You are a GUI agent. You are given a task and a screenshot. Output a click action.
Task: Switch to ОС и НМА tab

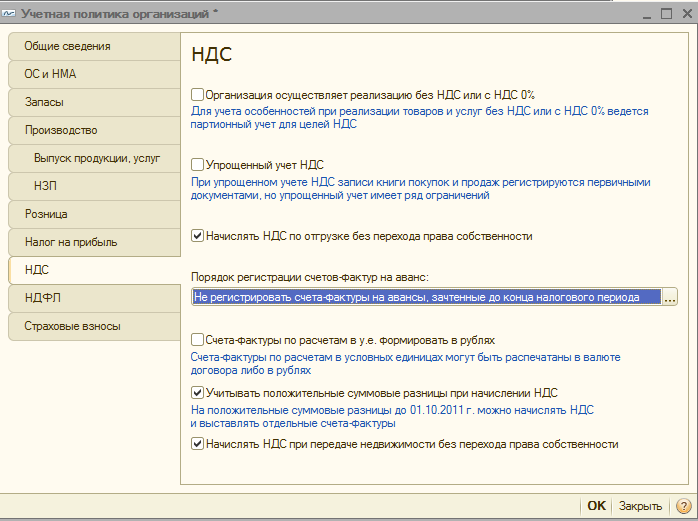(94, 74)
